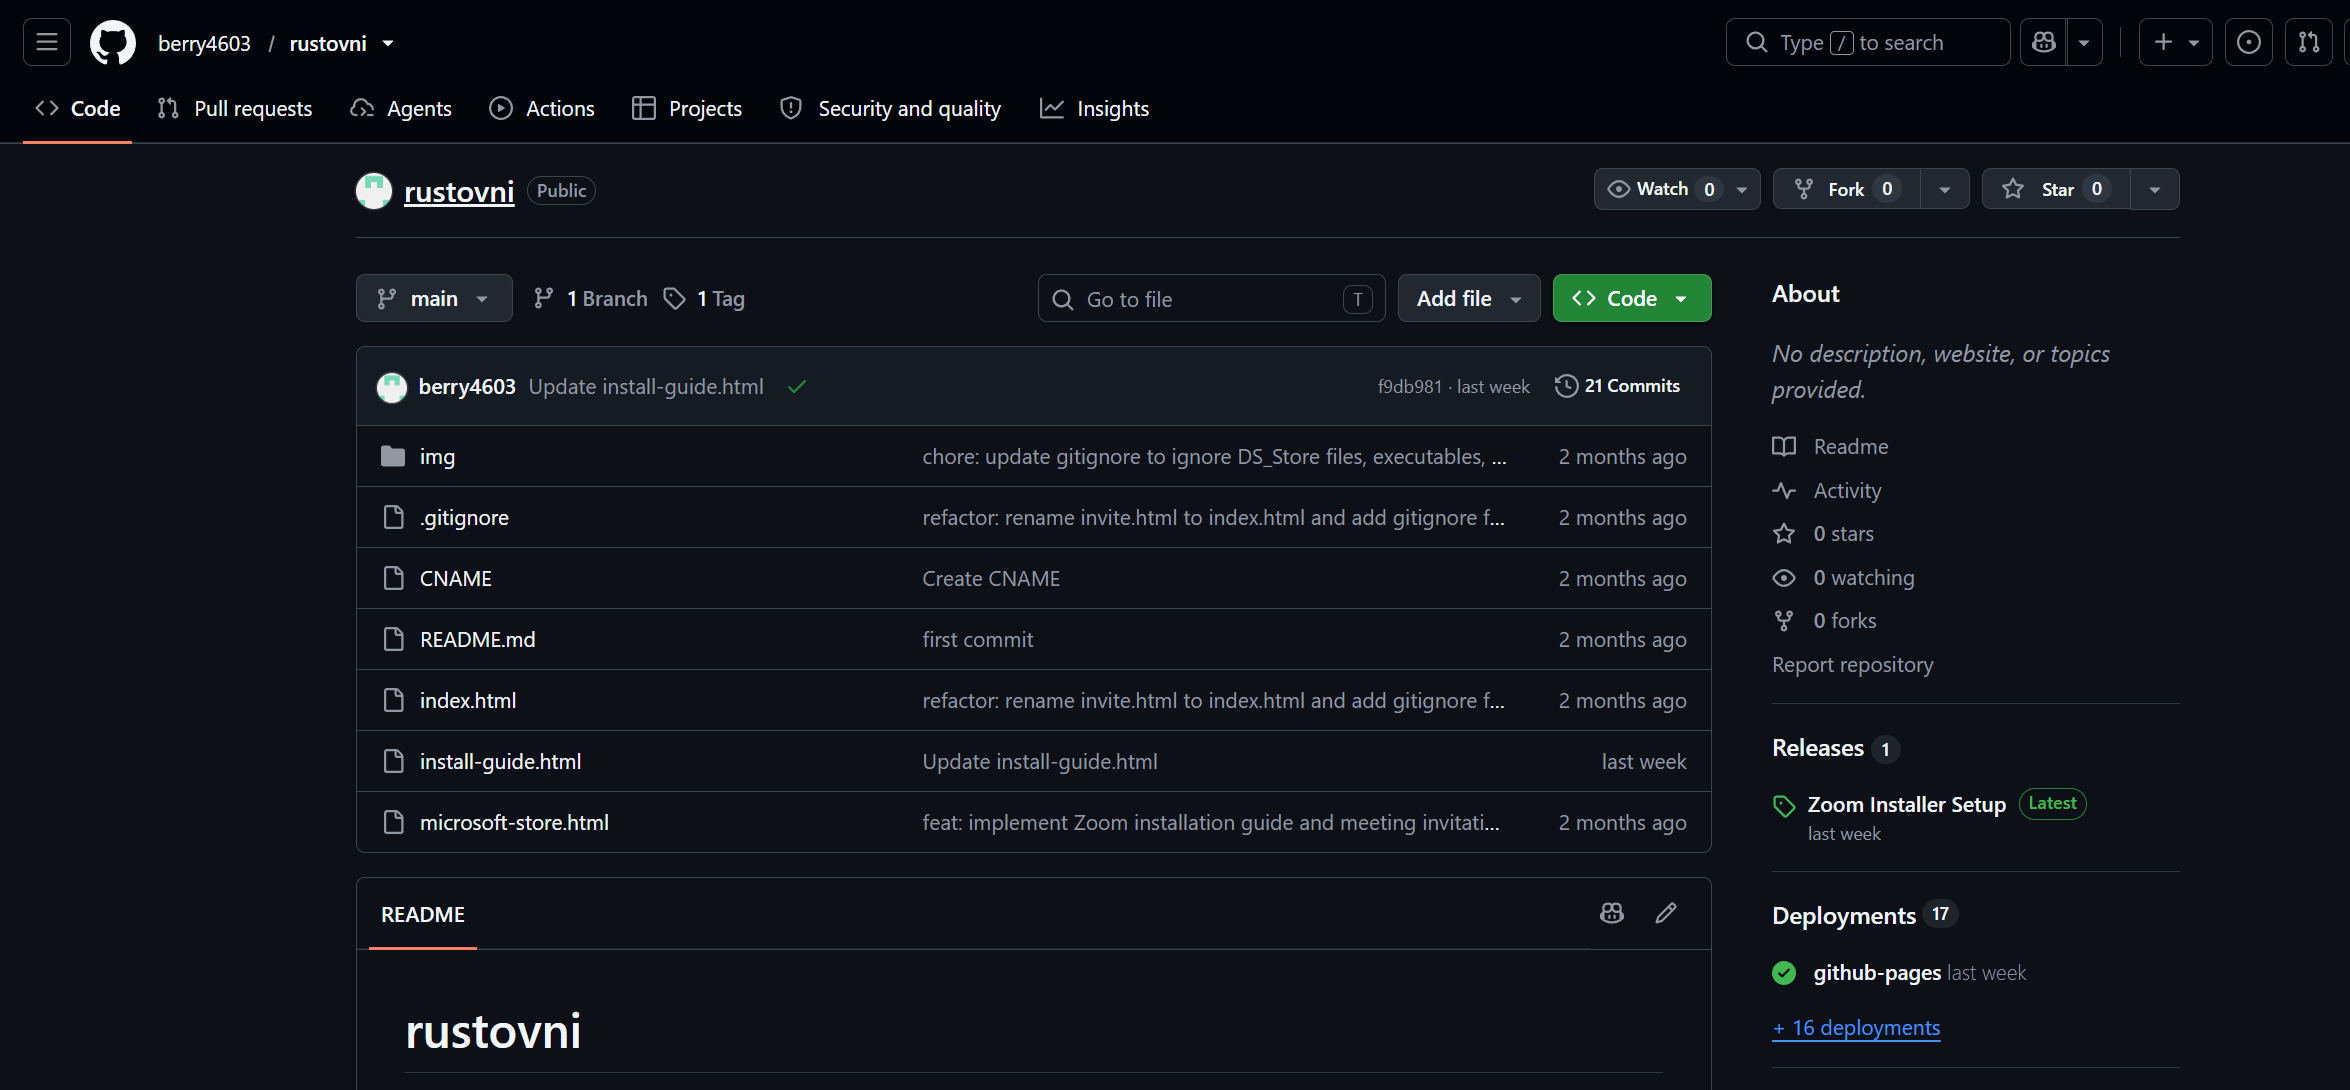Open commit history clock icon
This screenshot has width=2350, height=1090.
(x=1566, y=386)
